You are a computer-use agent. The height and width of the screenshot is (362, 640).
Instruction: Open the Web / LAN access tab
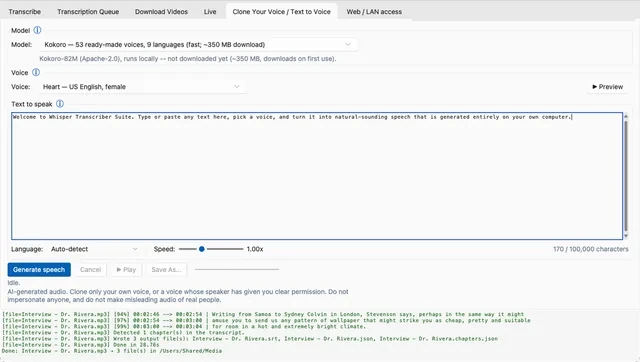coord(374,12)
